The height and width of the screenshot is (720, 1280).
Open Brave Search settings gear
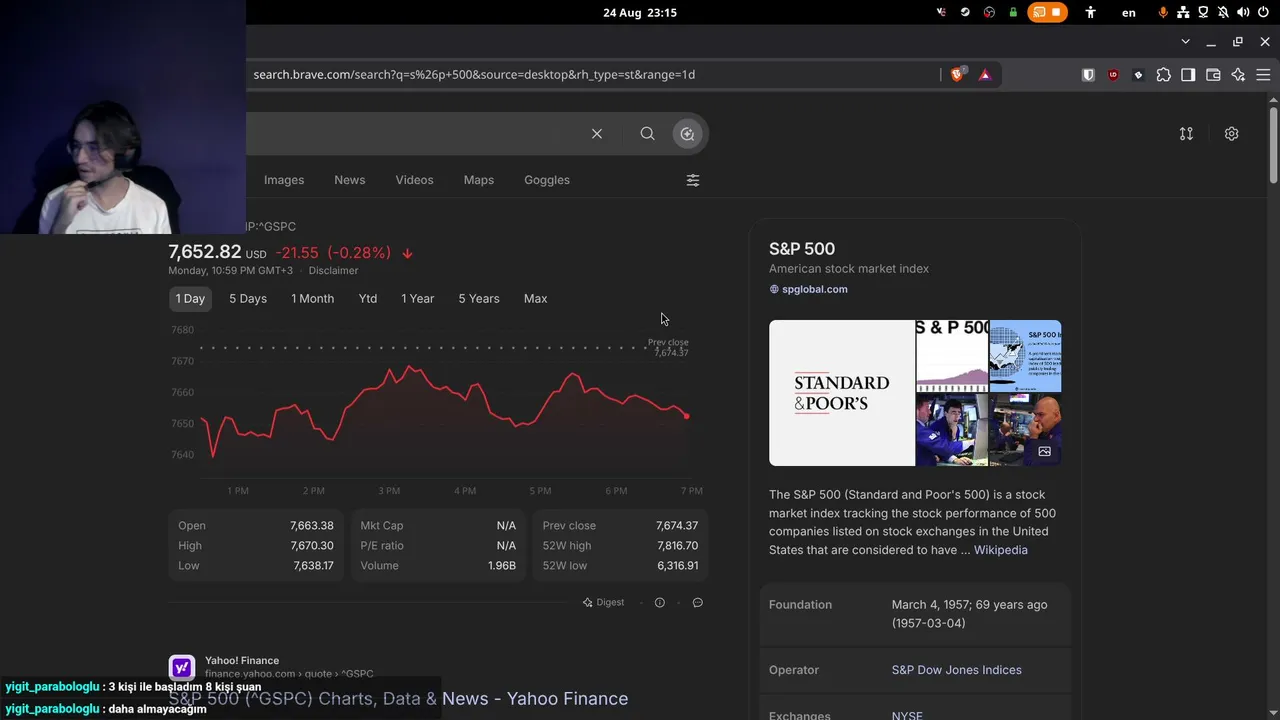[x=1232, y=134]
